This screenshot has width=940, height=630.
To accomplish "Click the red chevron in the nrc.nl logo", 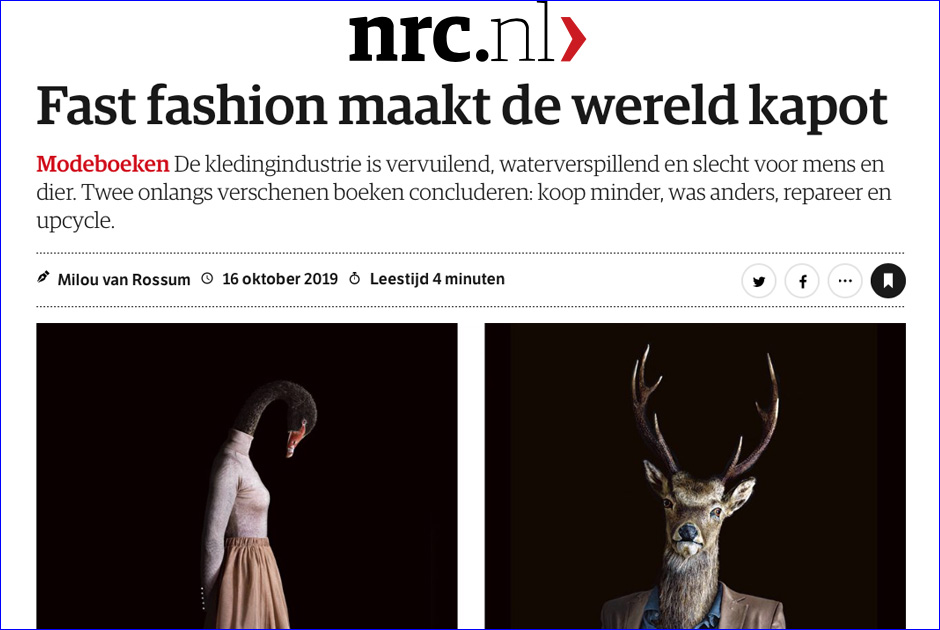I will coord(573,38).
